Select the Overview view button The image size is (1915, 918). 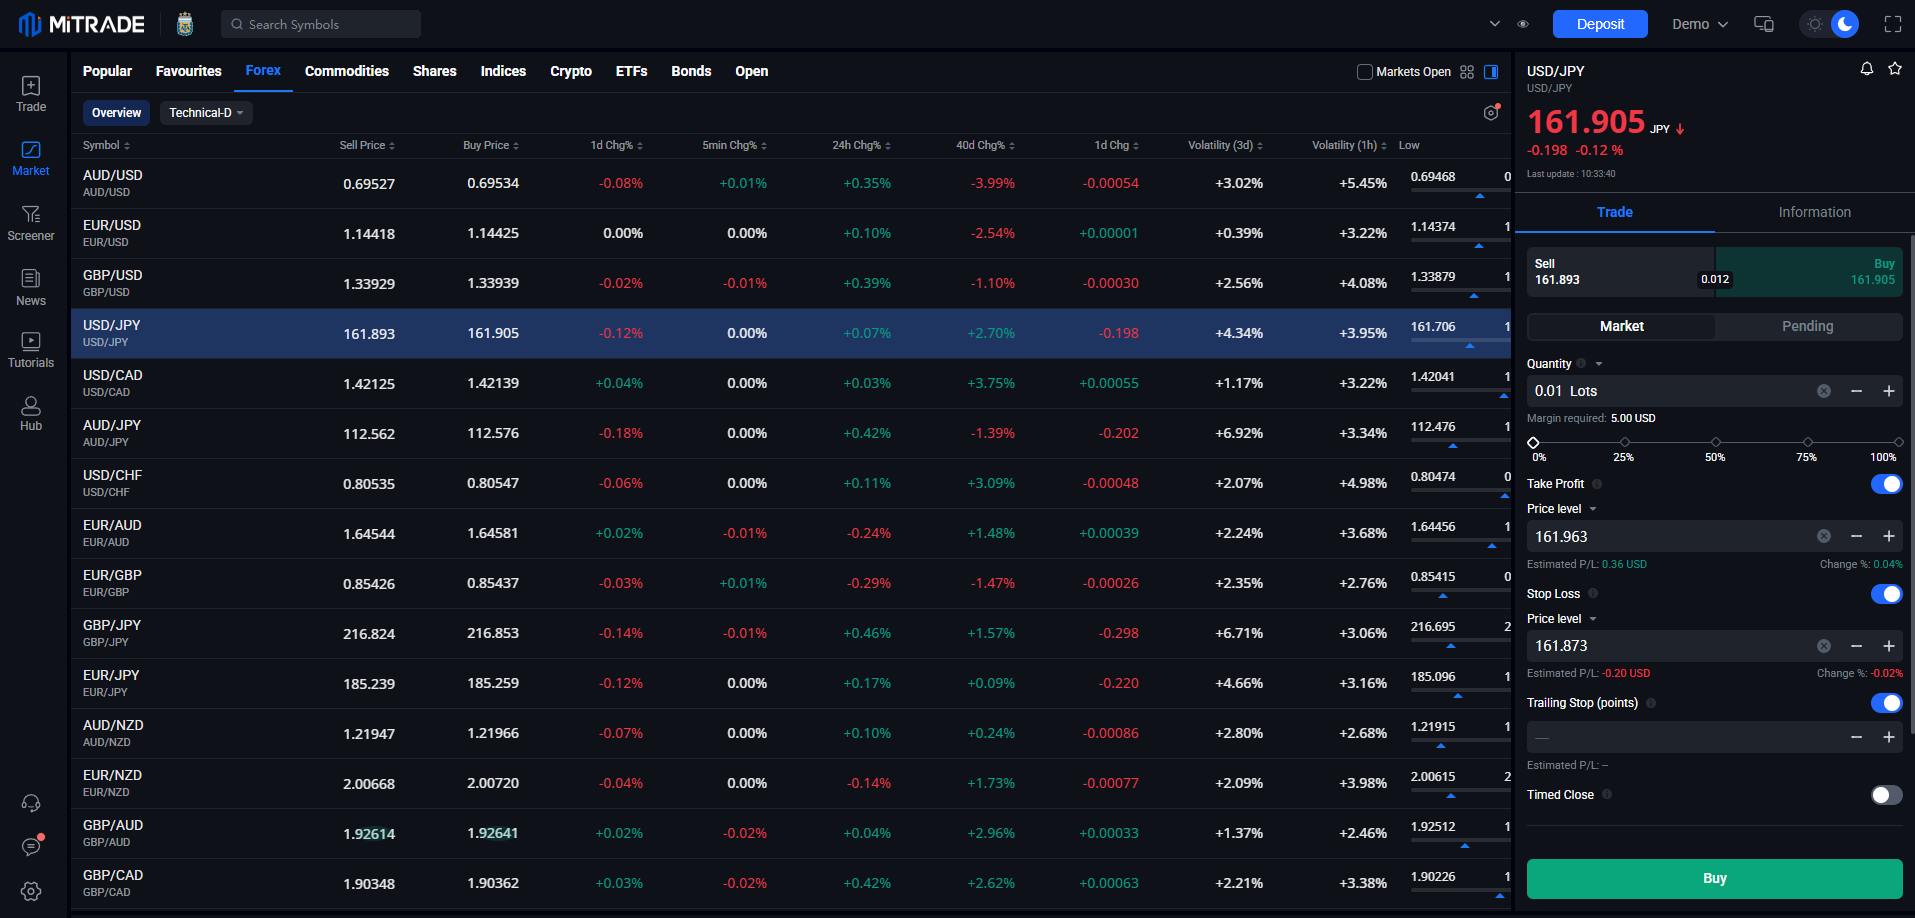tap(116, 113)
